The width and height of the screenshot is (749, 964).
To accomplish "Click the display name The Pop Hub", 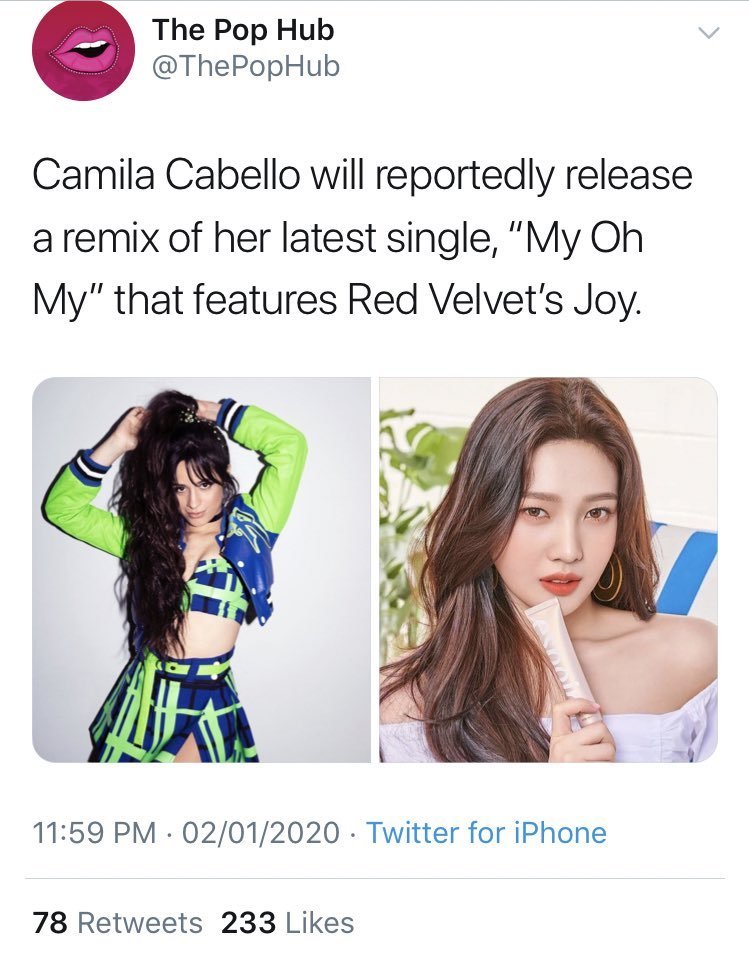I will (x=243, y=30).
